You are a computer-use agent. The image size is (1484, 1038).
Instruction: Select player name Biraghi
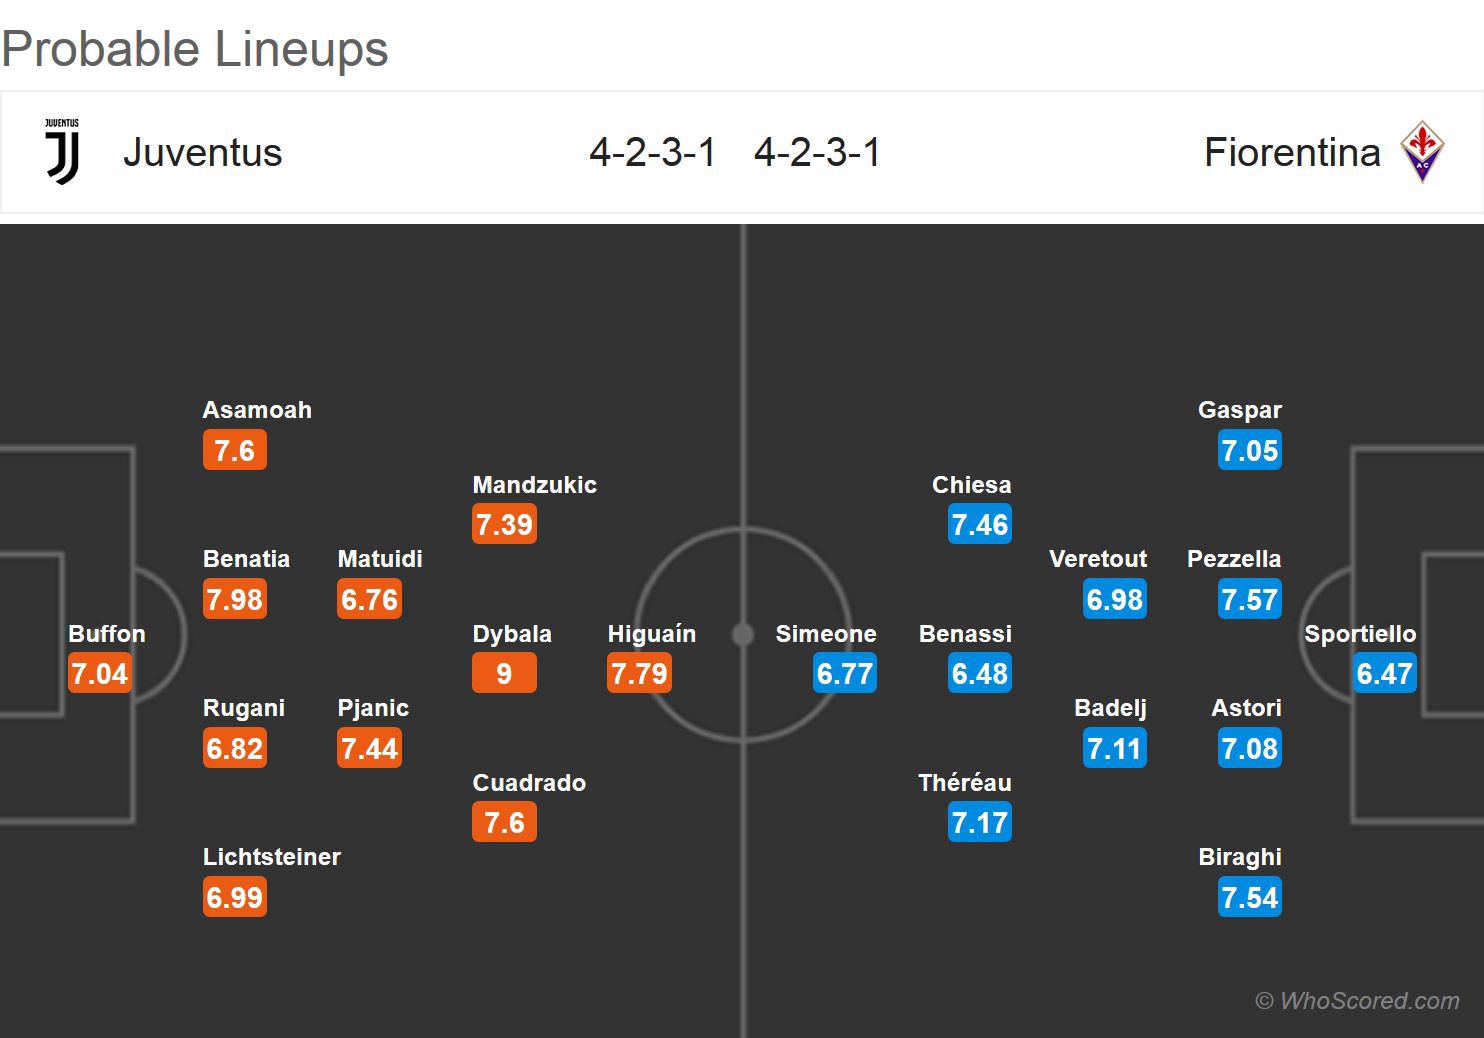[1239, 857]
